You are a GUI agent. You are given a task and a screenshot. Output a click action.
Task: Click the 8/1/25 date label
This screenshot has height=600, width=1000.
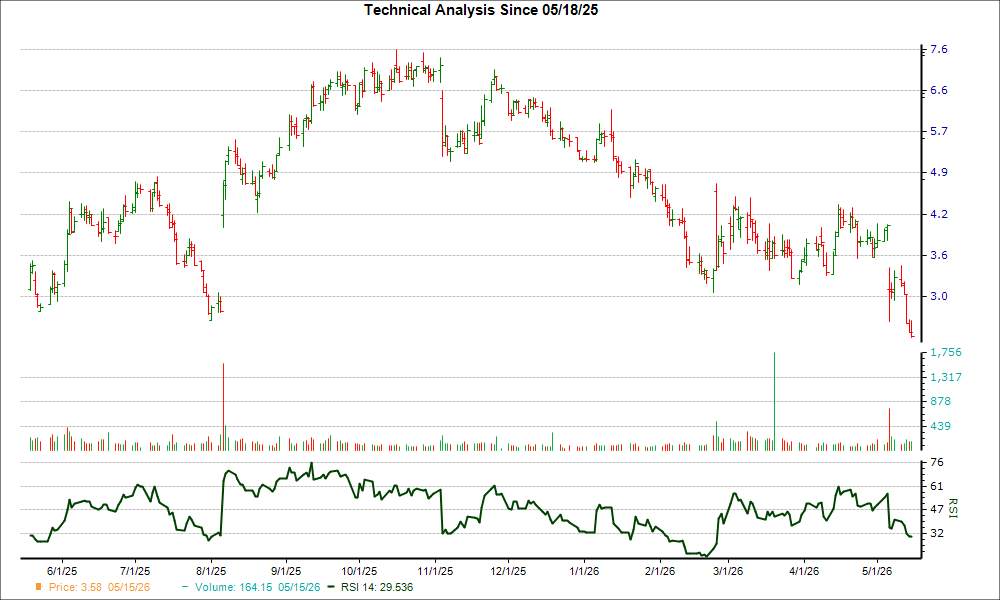tap(210, 571)
